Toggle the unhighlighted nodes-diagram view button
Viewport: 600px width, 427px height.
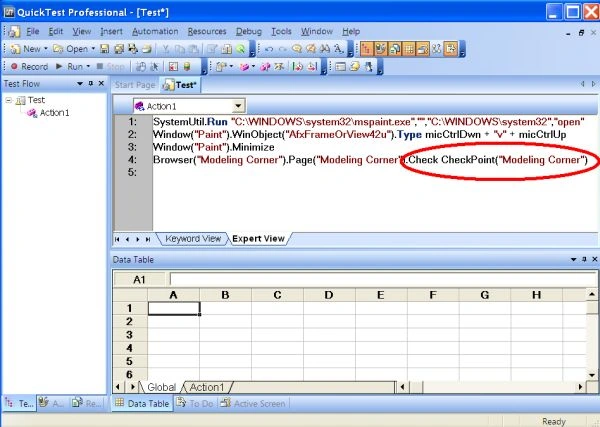coord(437,49)
